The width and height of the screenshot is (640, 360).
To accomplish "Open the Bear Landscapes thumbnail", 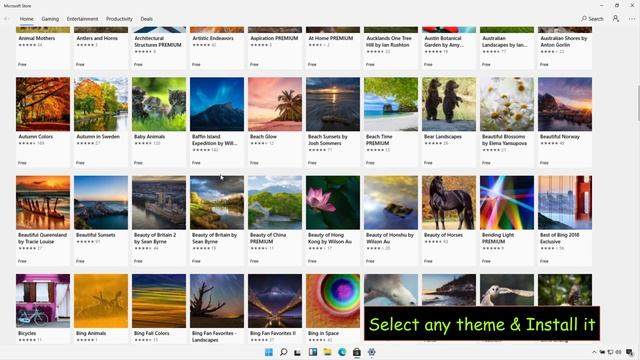I will [x=449, y=104].
